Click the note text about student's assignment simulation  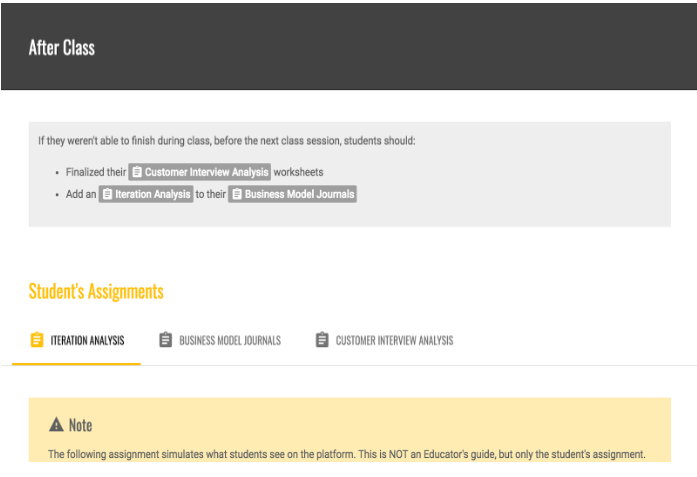(x=346, y=454)
